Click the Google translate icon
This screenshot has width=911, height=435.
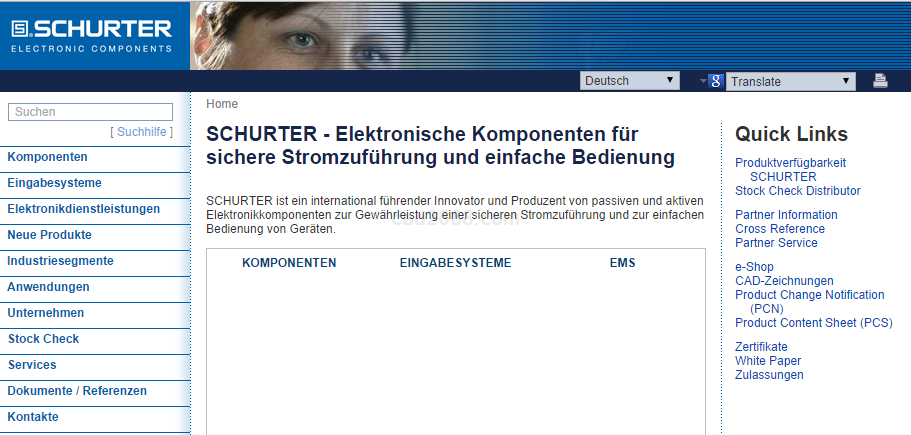pos(715,81)
